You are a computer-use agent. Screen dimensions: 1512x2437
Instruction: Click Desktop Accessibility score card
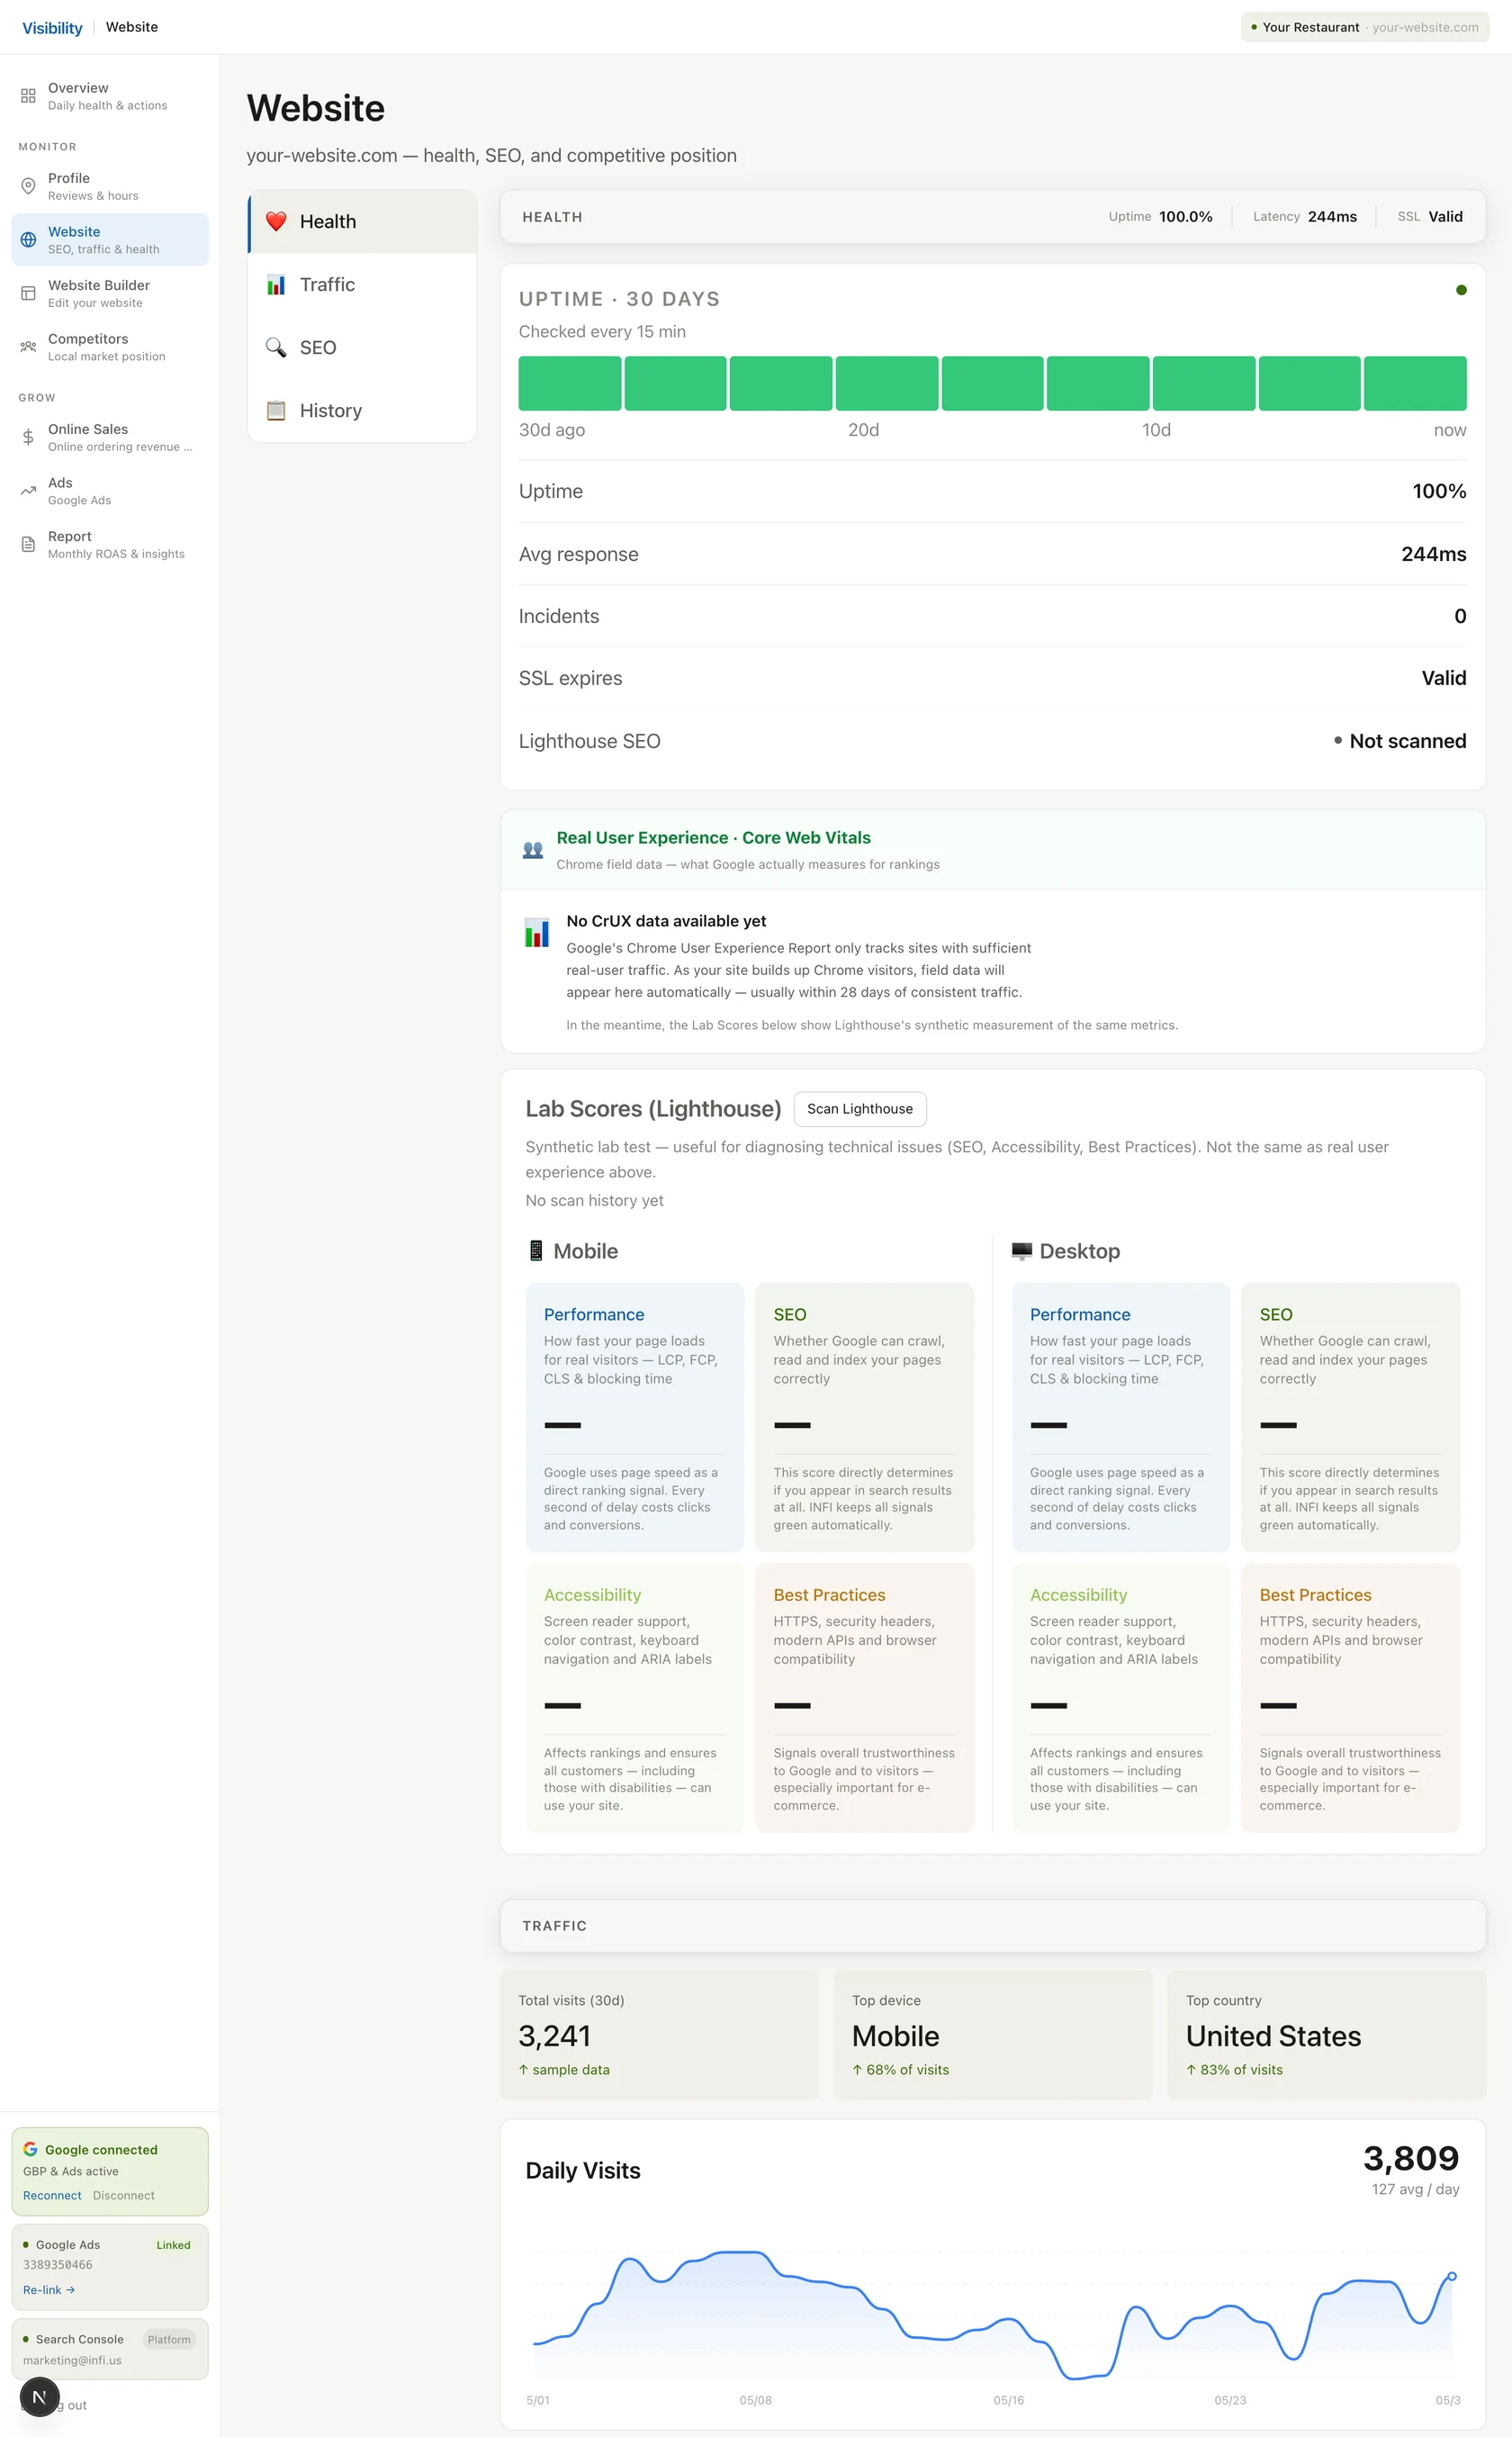[x=1121, y=1698]
